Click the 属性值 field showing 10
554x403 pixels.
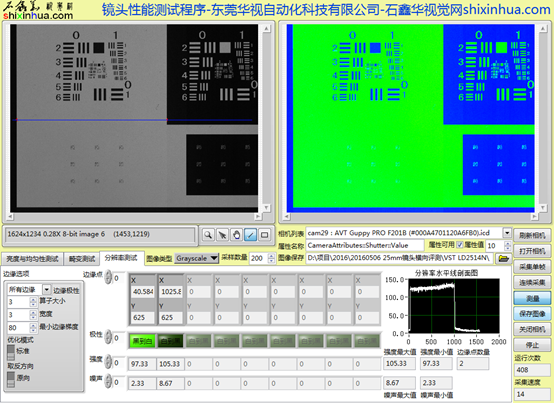pos(495,245)
